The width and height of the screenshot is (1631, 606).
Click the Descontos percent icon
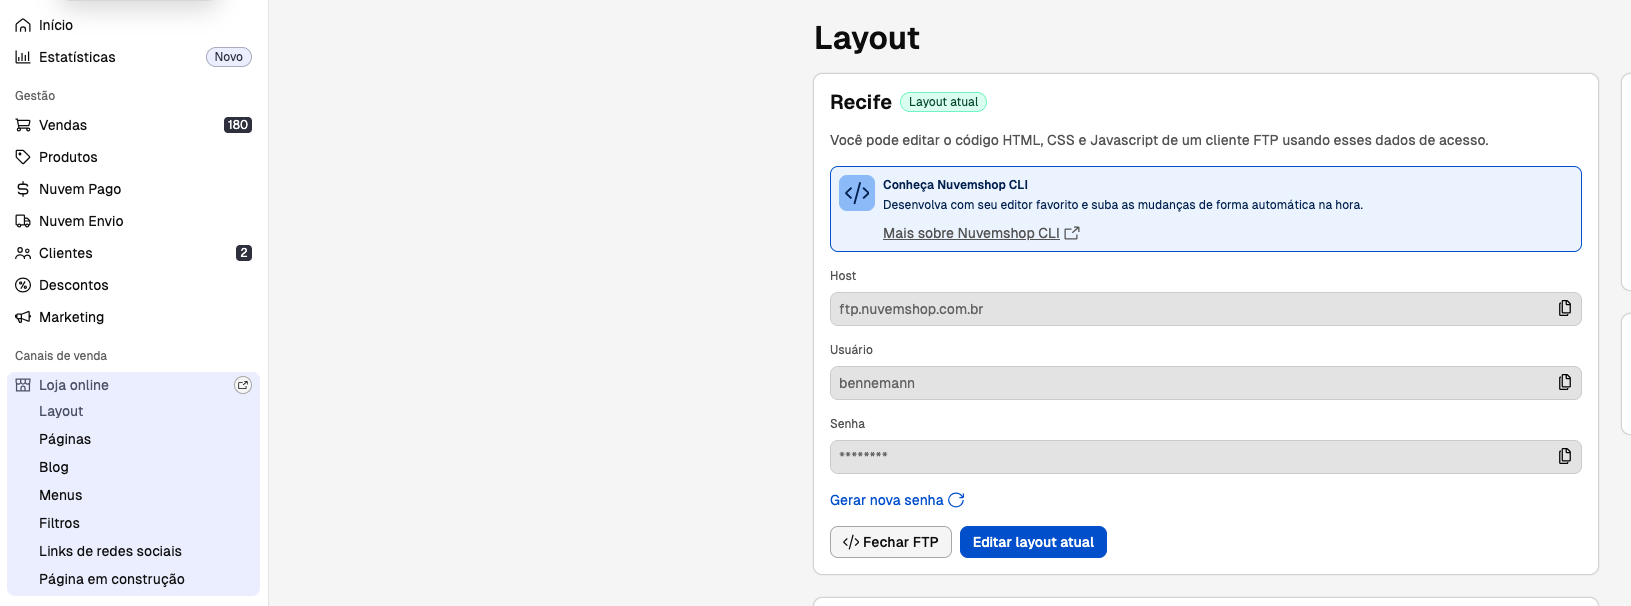(23, 285)
